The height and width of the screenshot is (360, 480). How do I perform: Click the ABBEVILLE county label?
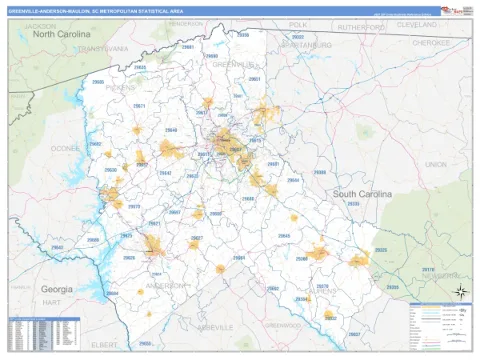coord(215,328)
